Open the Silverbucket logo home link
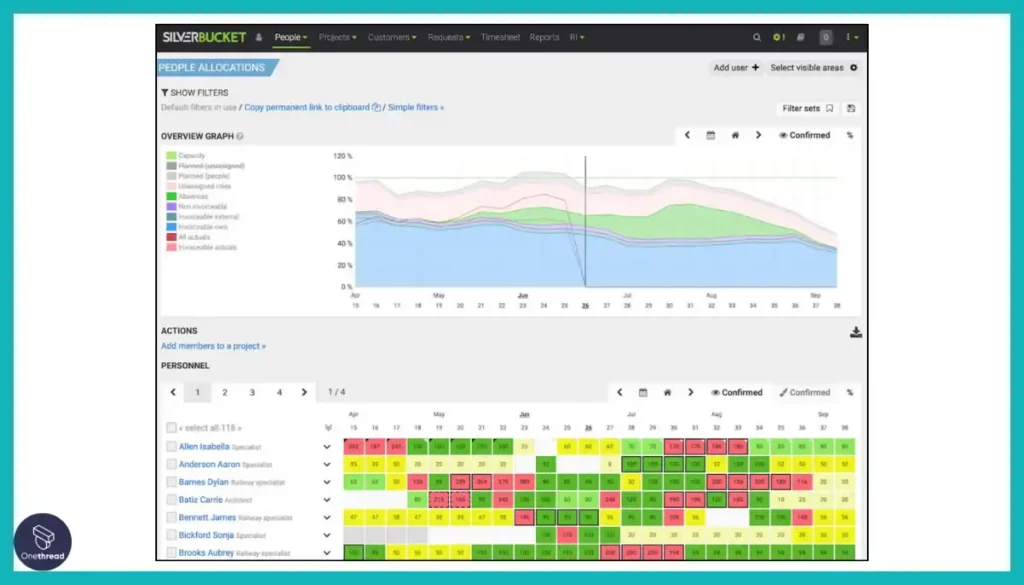1024x585 pixels. (x=204, y=37)
